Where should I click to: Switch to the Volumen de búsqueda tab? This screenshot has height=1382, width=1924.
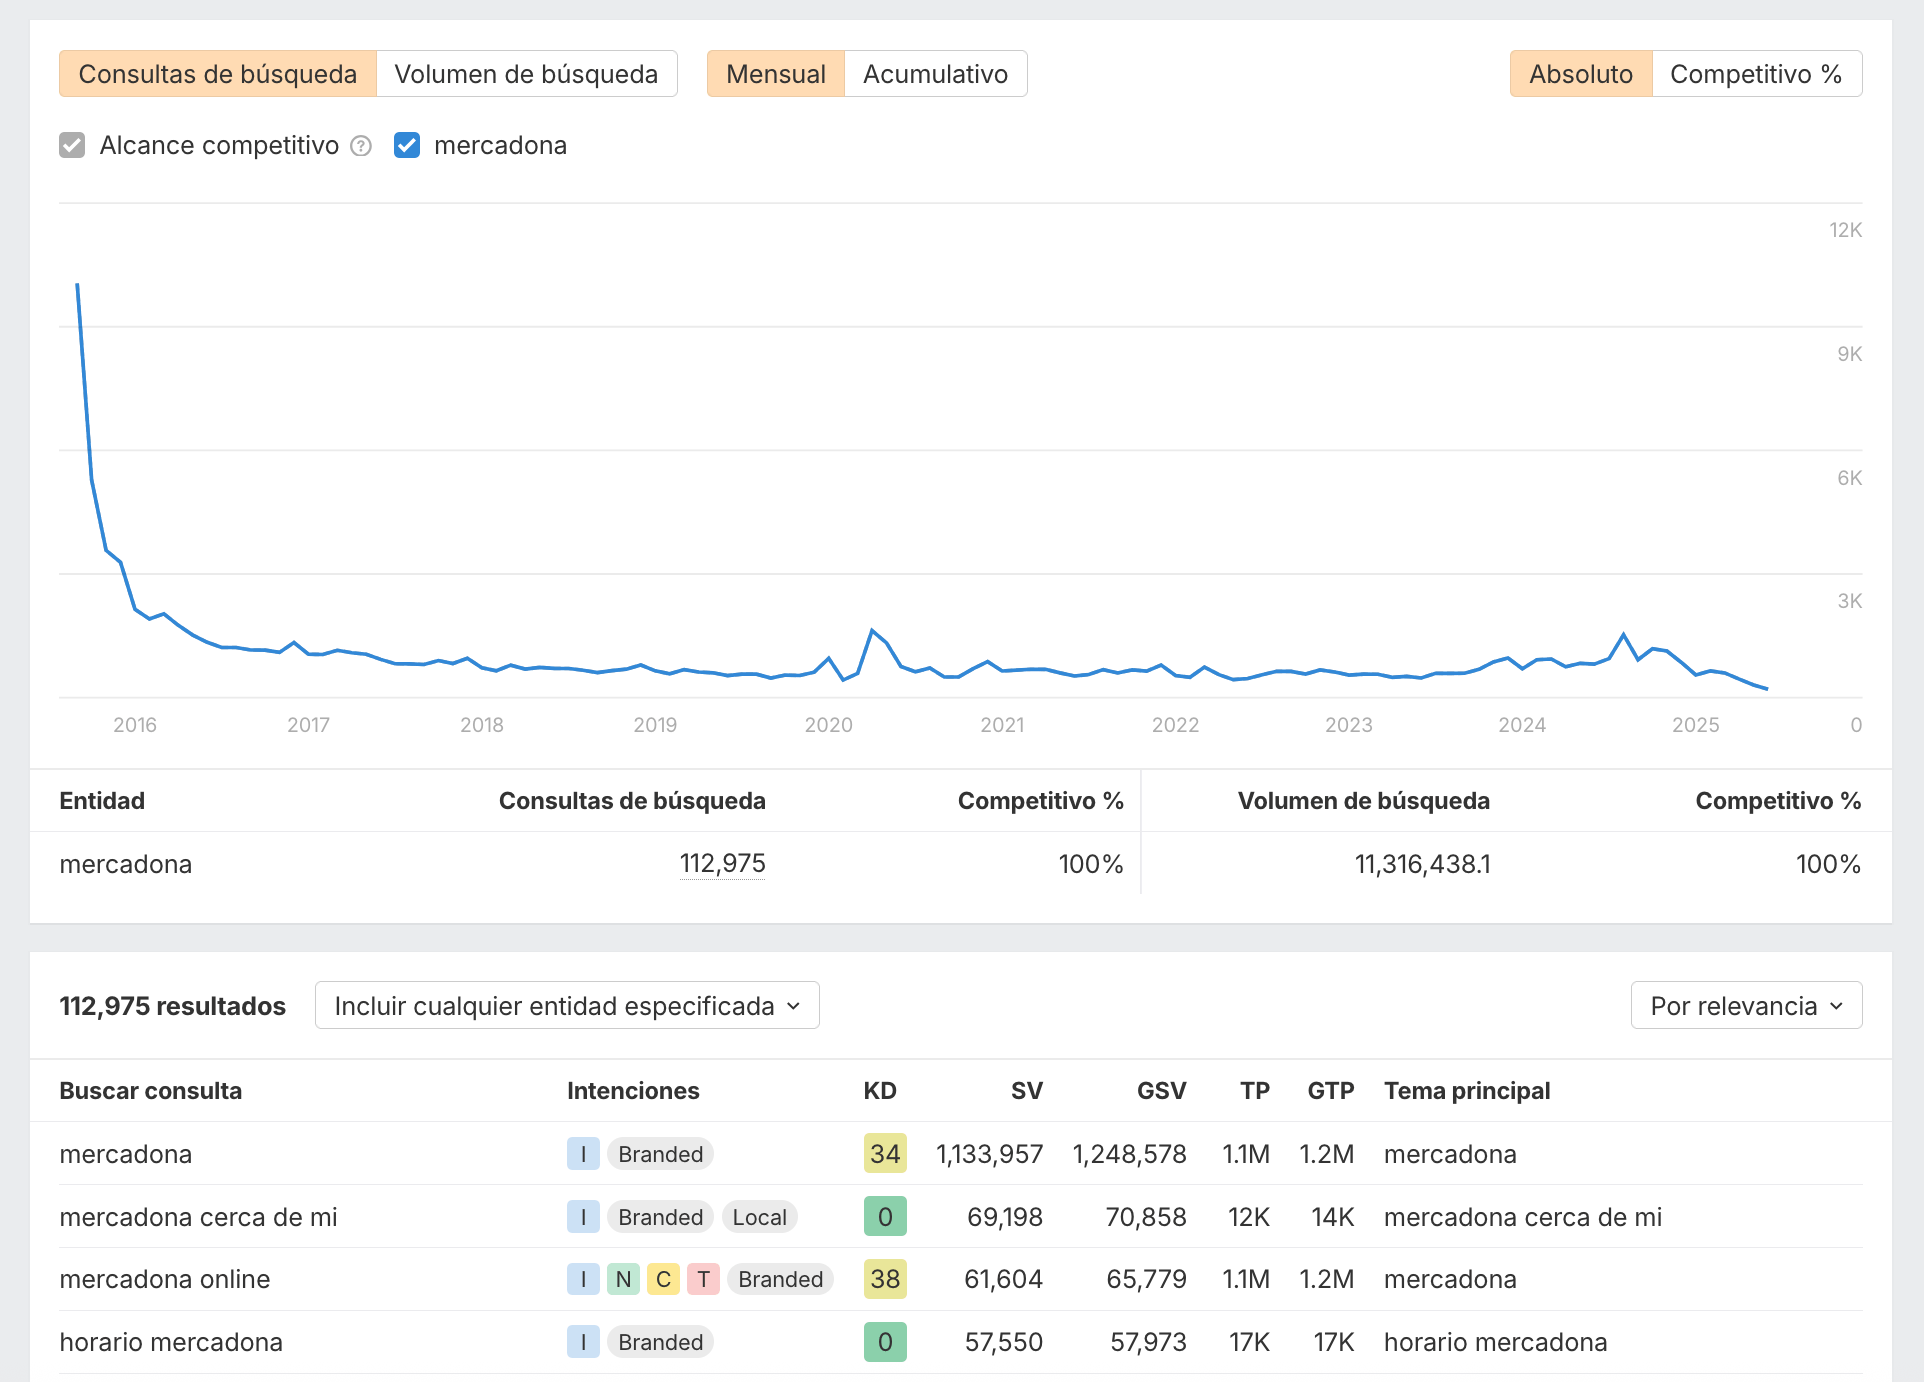[x=527, y=73]
